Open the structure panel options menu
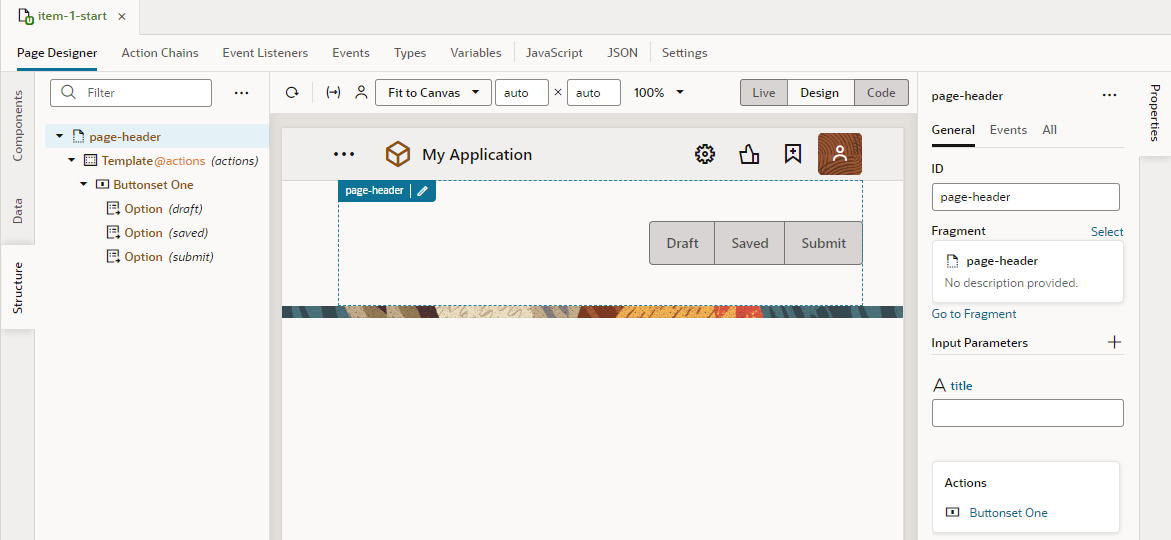The height and width of the screenshot is (540, 1171). [x=241, y=93]
